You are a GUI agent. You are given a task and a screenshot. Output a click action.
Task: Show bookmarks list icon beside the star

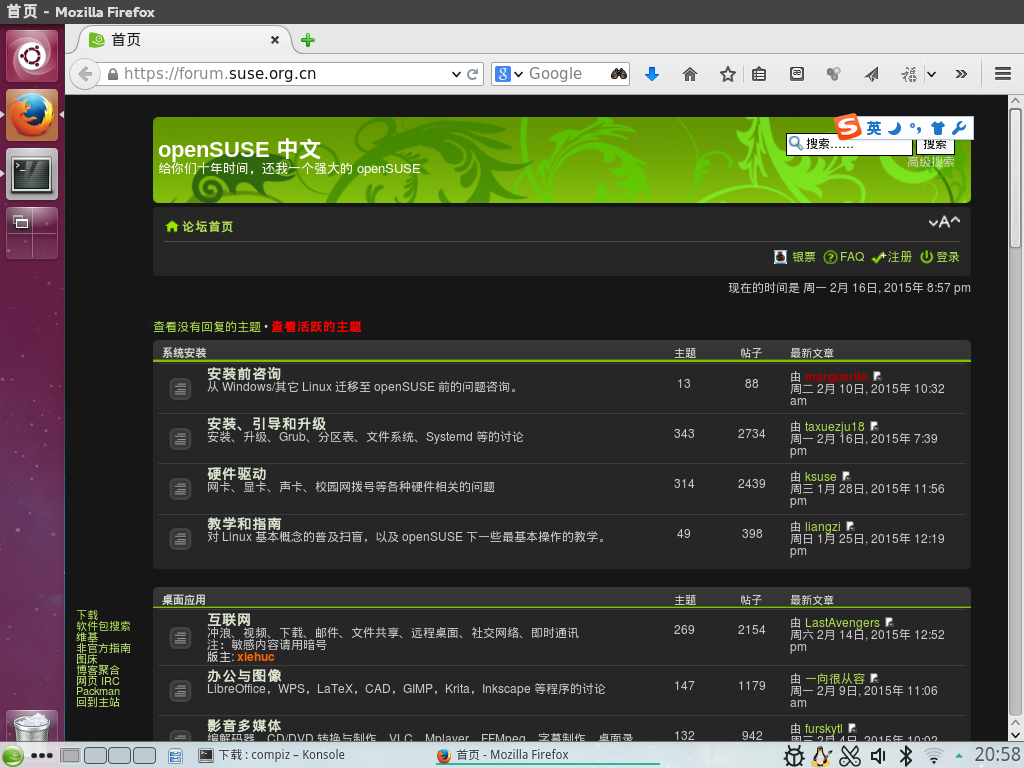click(x=759, y=74)
